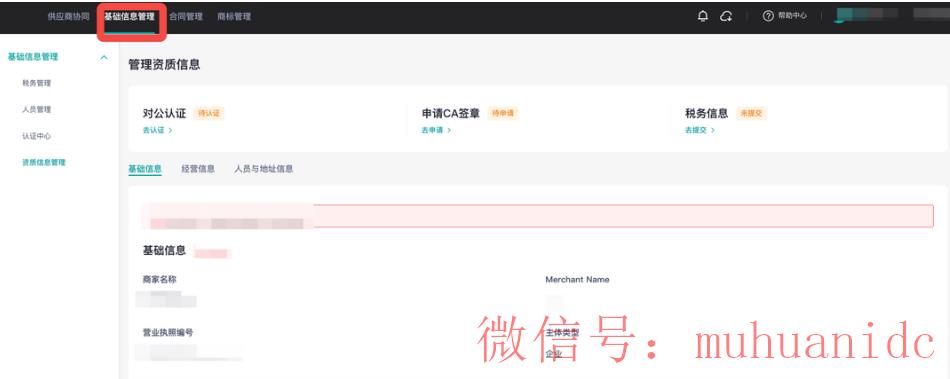Viewport: 950px width, 379px height.
Task: Open 合同管理 in the top navigation
Action: (x=186, y=16)
